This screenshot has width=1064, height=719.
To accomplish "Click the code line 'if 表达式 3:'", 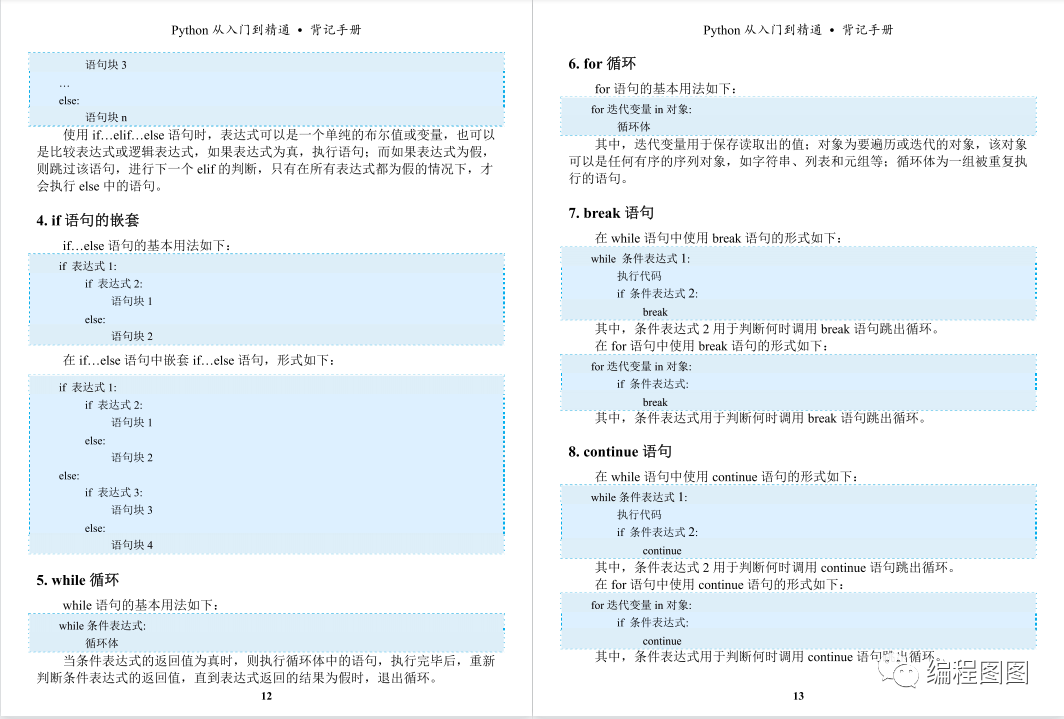I will point(113,492).
